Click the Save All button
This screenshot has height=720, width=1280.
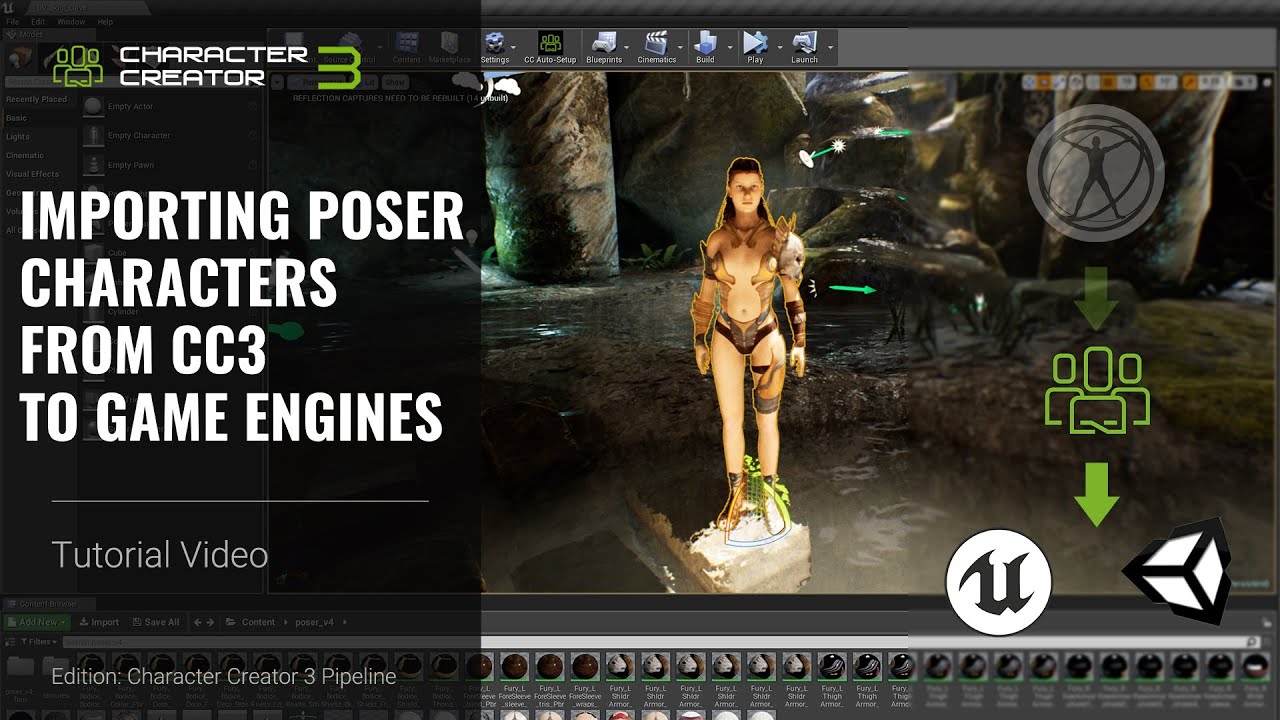(154, 622)
